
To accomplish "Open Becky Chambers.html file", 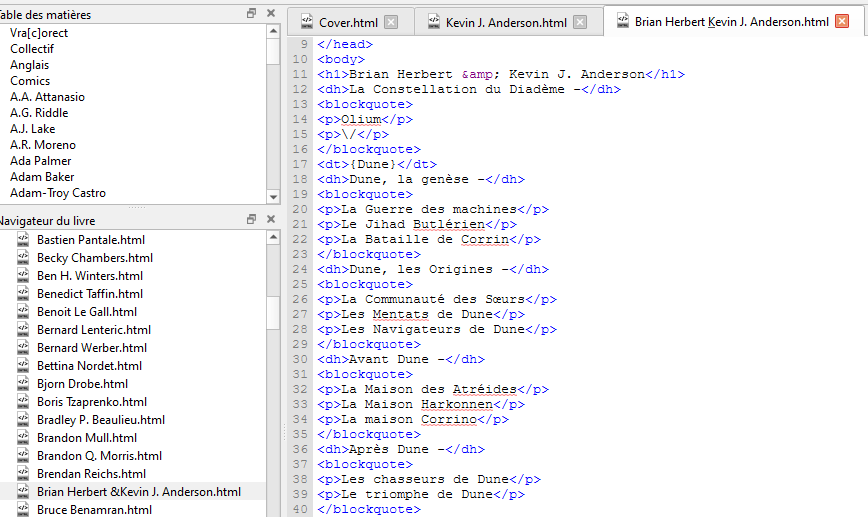I will pos(95,258).
